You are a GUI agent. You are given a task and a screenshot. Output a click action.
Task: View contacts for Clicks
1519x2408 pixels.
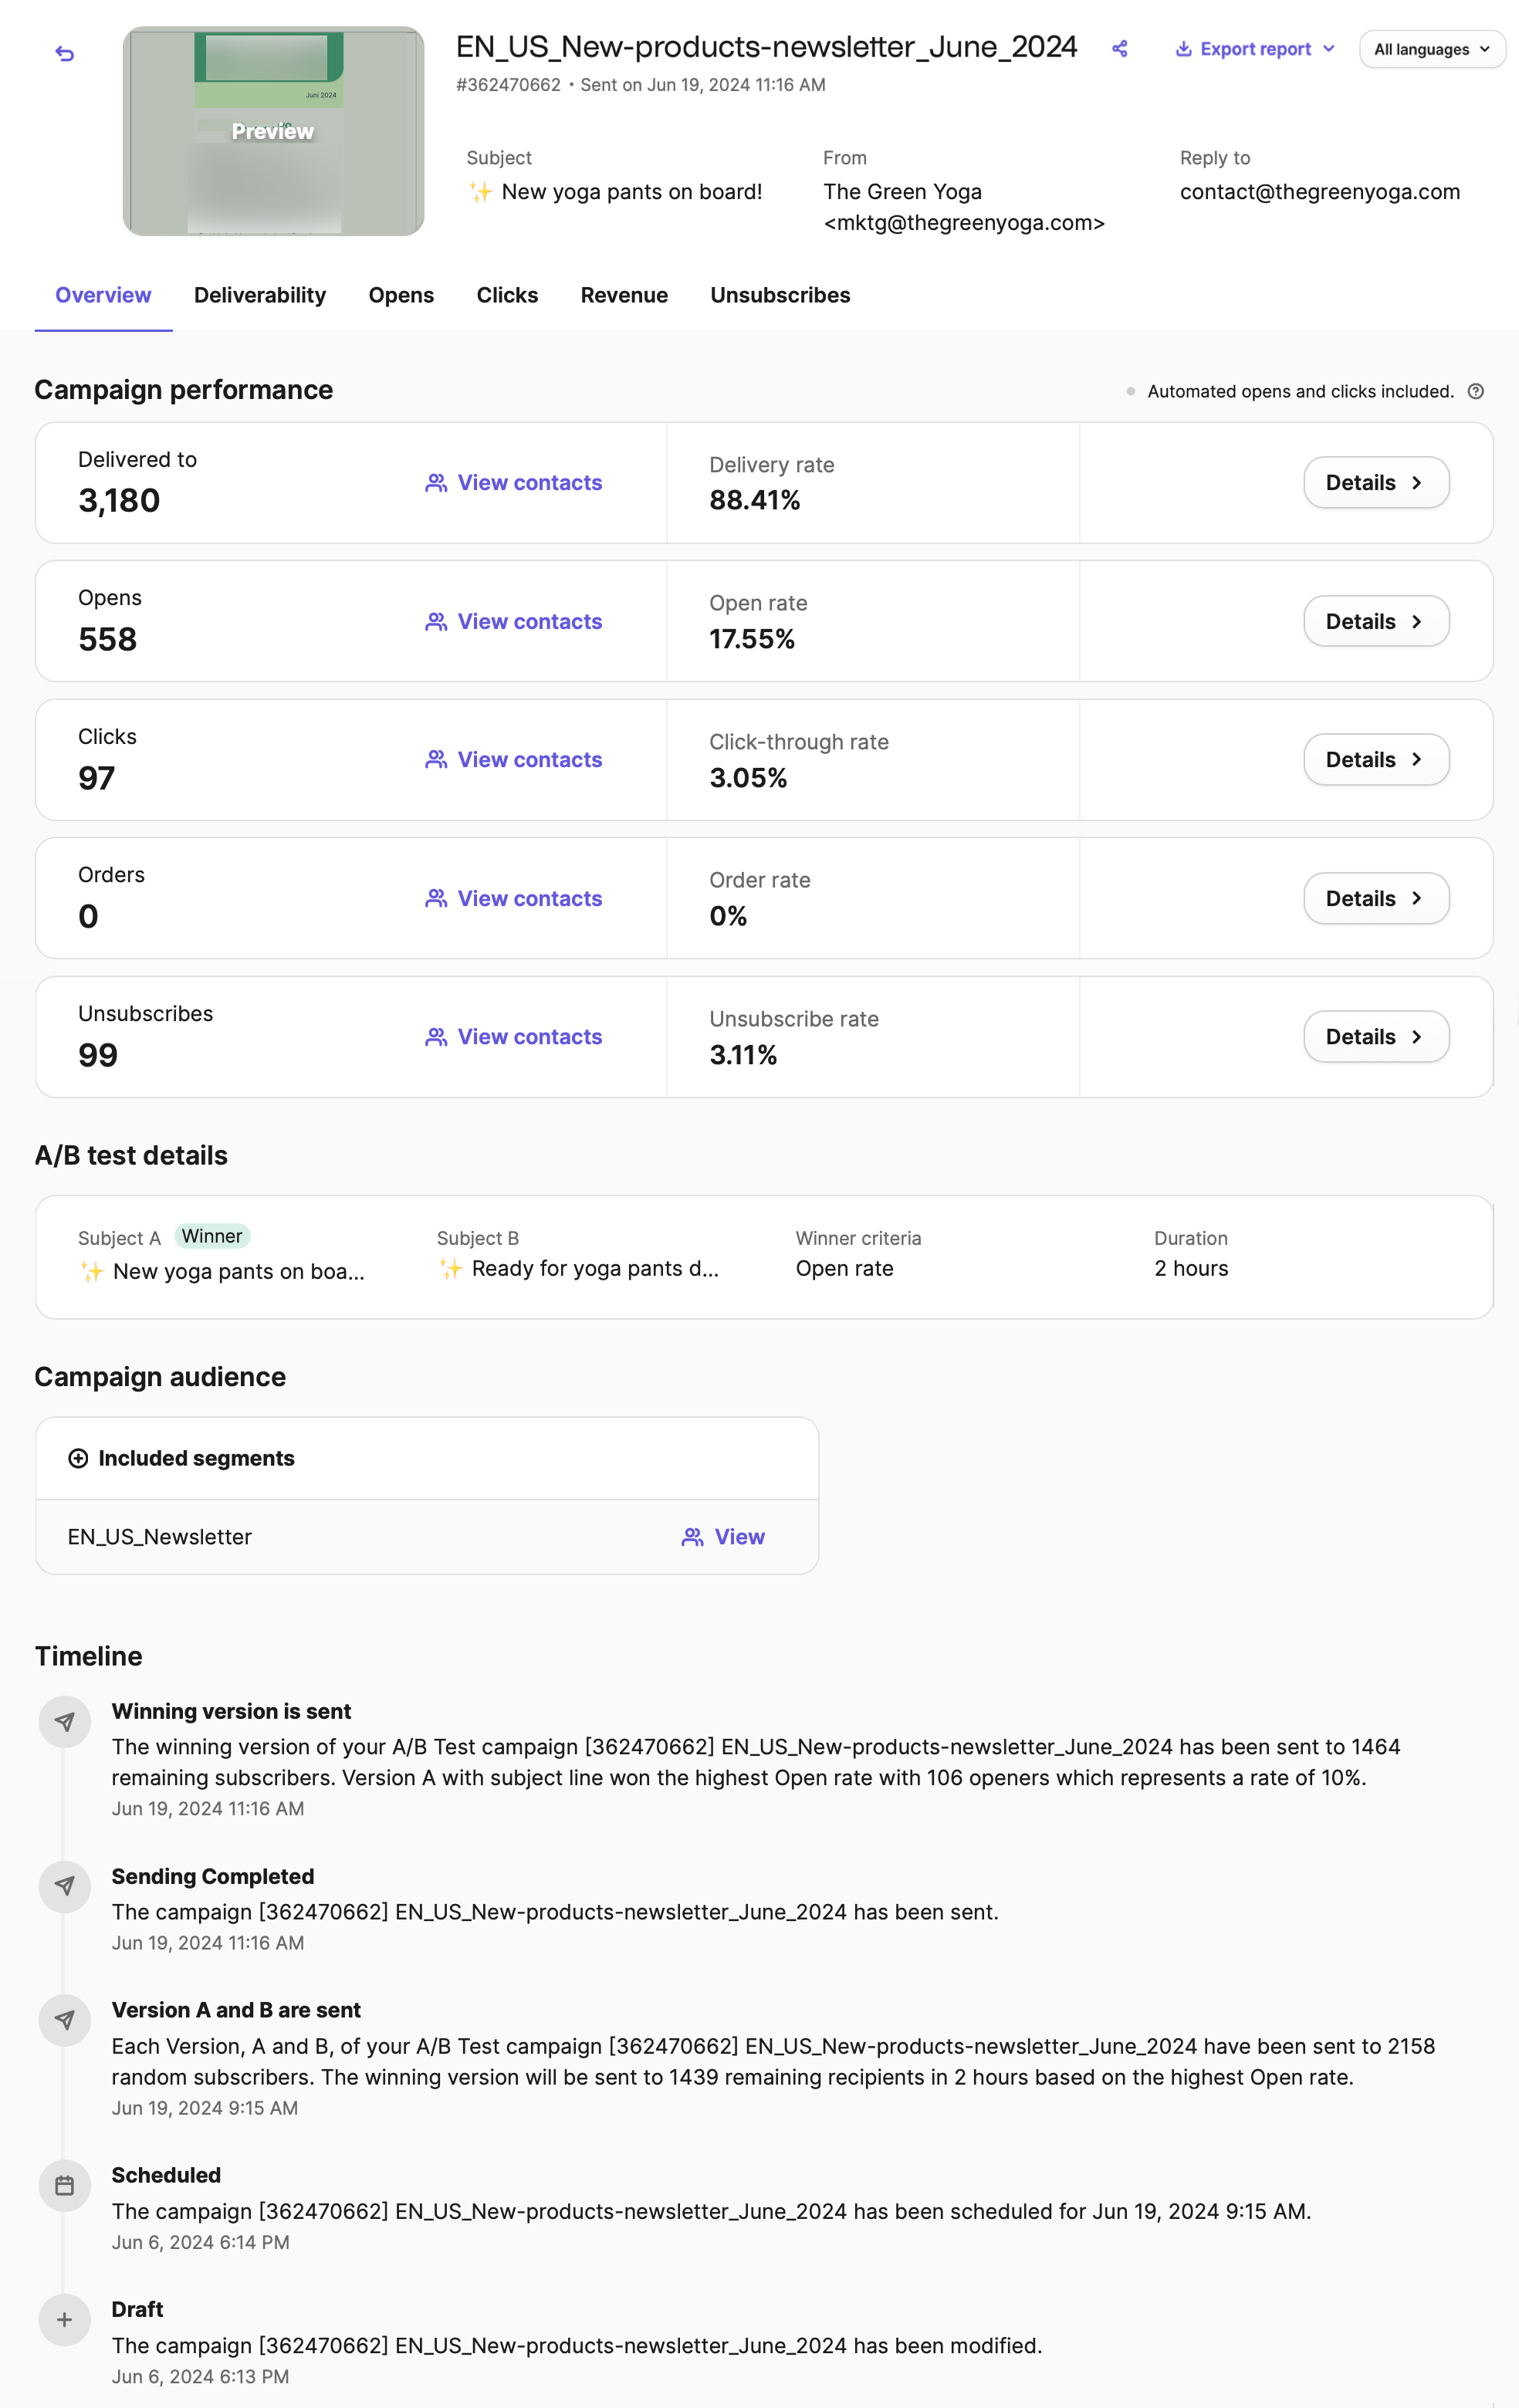(514, 760)
